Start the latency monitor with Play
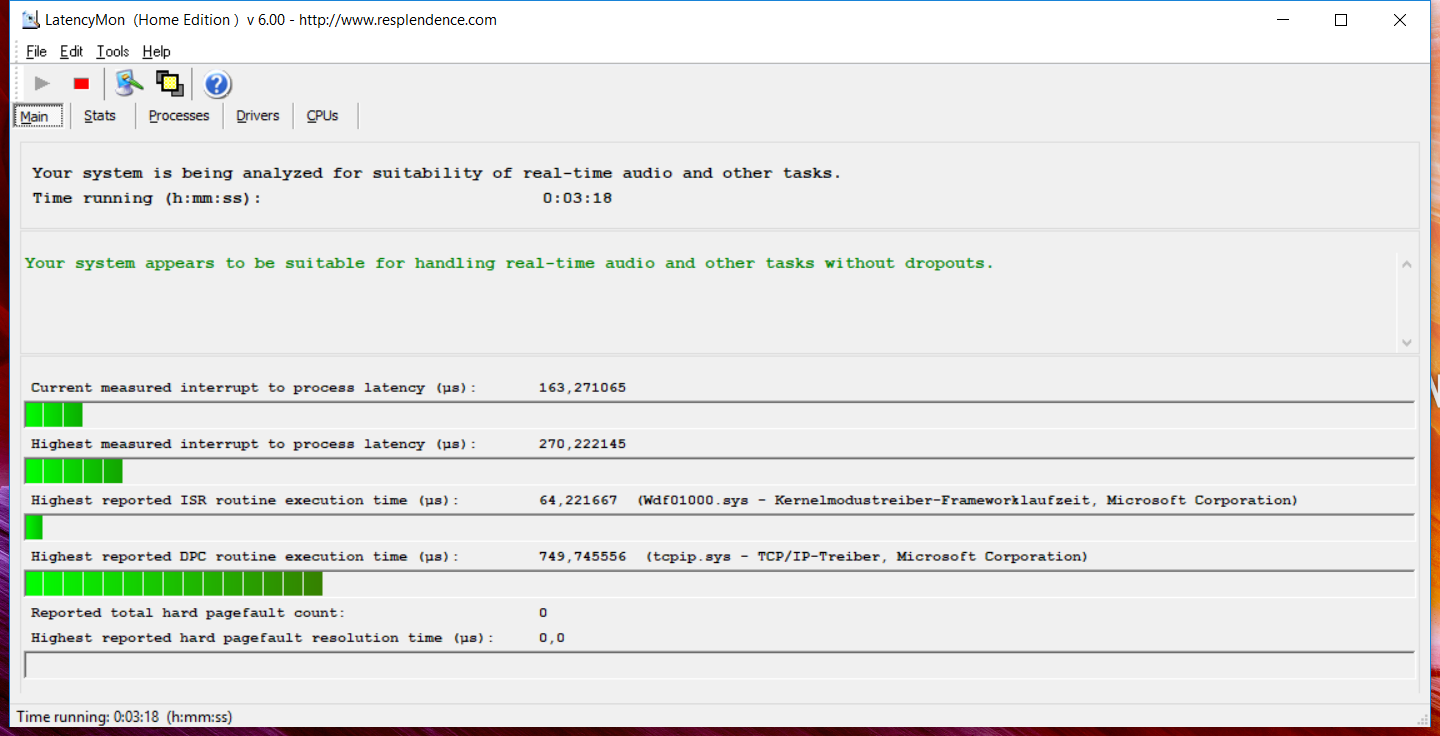The width and height of the screenshot is (1440, 736). coord(42,84)
